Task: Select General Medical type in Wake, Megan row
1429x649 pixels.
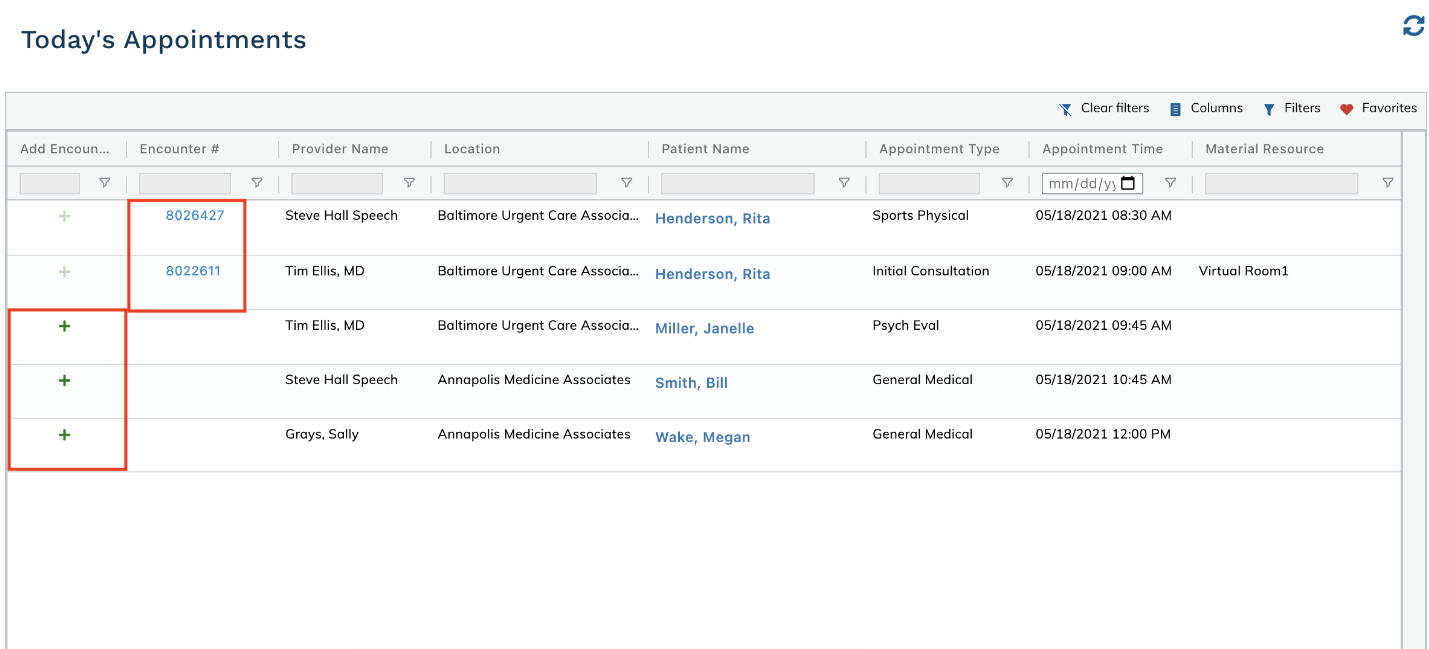Action: (923, 435)
